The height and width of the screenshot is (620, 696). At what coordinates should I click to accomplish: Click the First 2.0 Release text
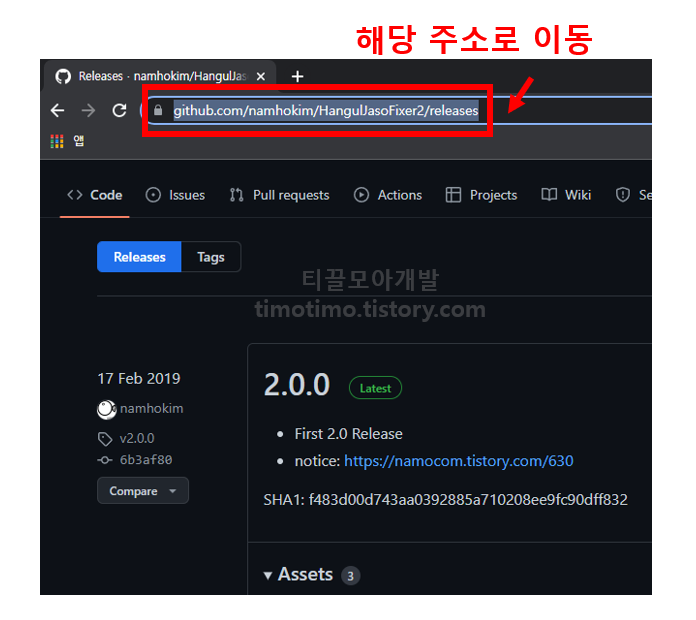(x=348, y=434)
